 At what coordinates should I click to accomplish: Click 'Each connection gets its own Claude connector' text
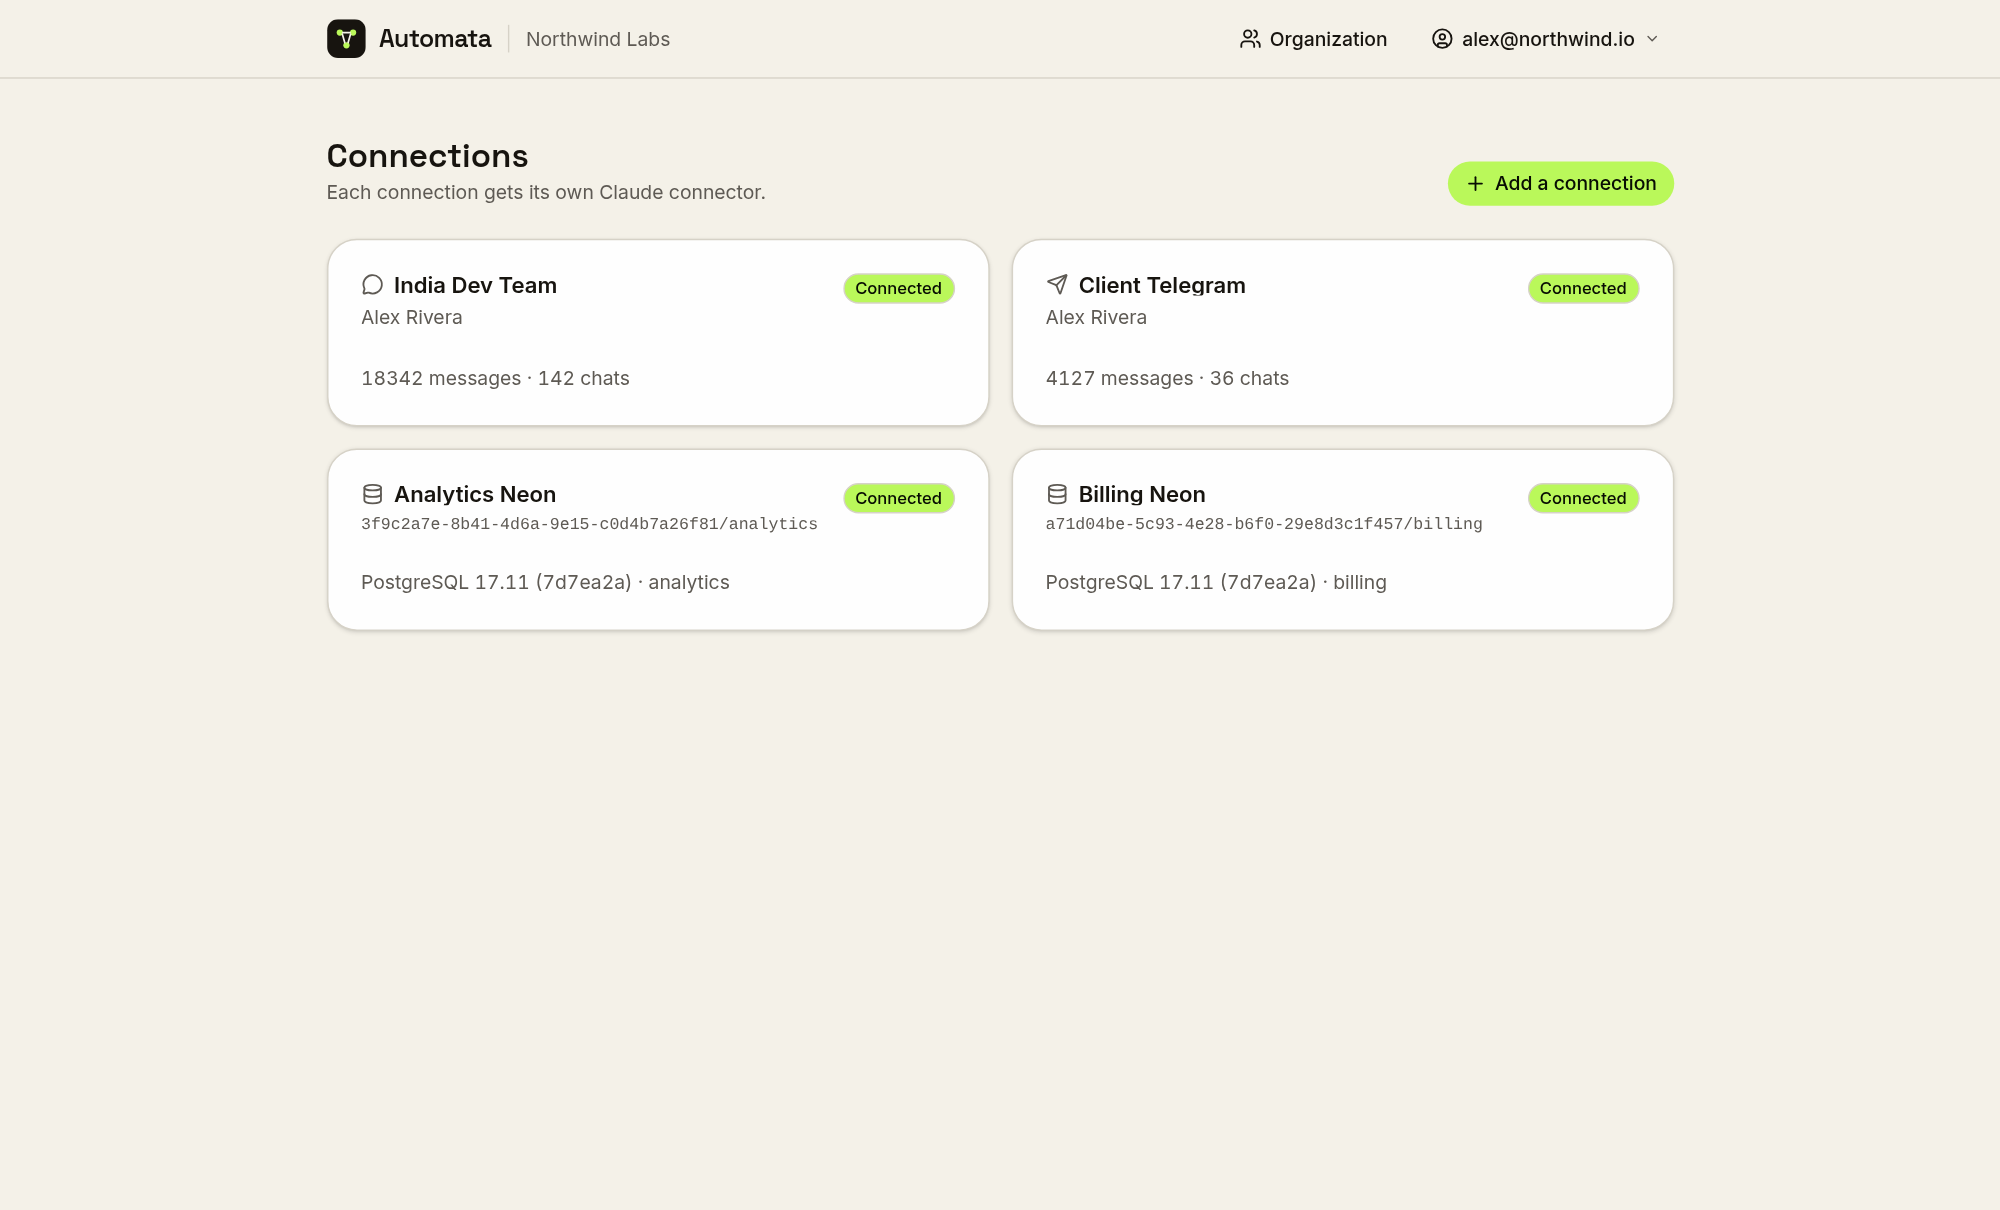point(546,192)
